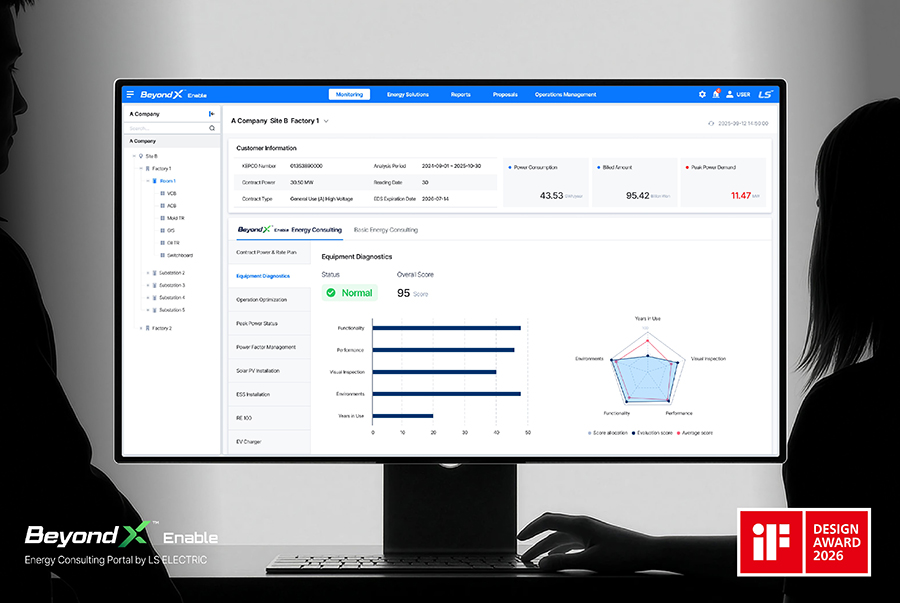The image size is (900, 603).
Task: Click the refresh icon beside the timestamp
Action: click(711, 123)
